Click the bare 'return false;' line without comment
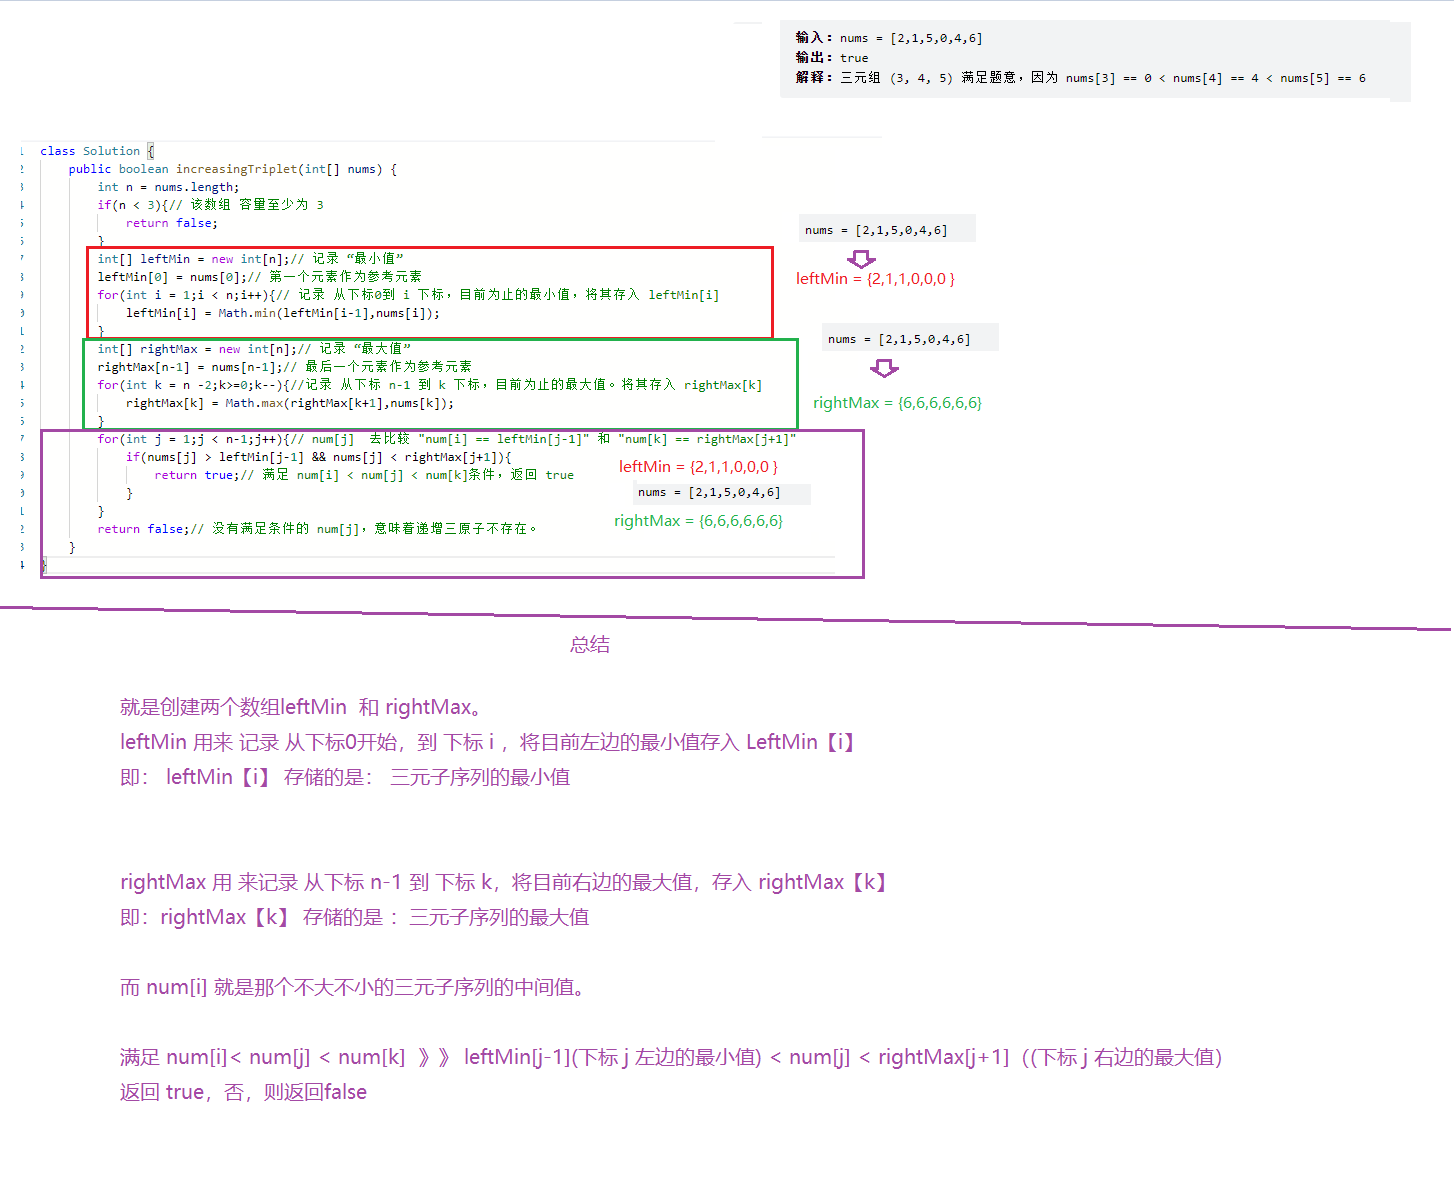The height and width of the screenshot is (1181, 1454). click(171, 223)
